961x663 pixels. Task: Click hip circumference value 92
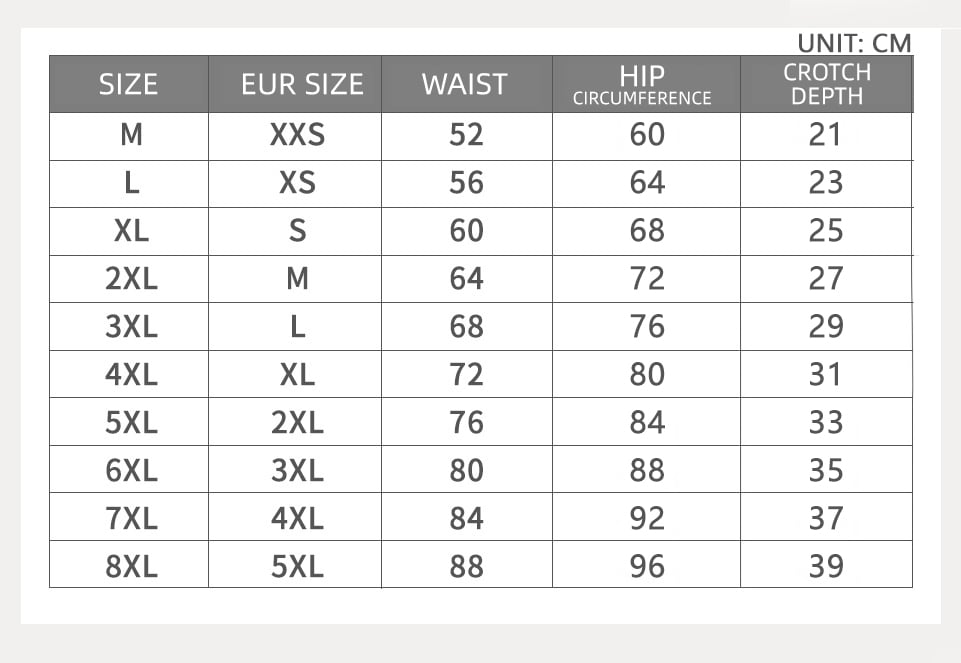point(647,519)
